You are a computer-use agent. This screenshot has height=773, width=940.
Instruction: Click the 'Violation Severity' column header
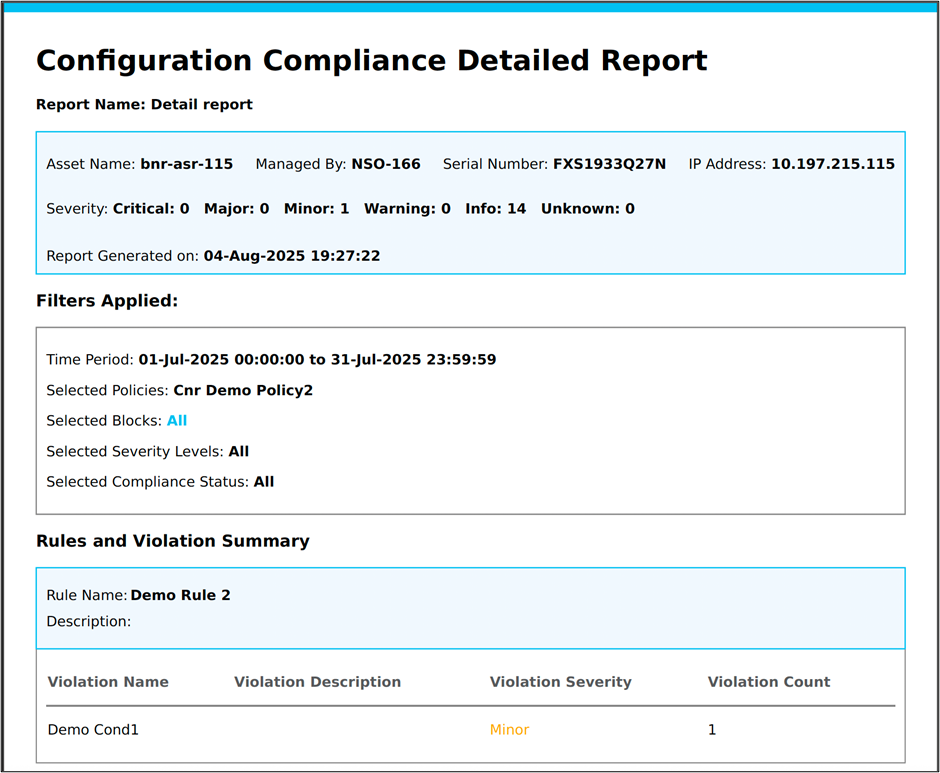(x=560, y=682)
